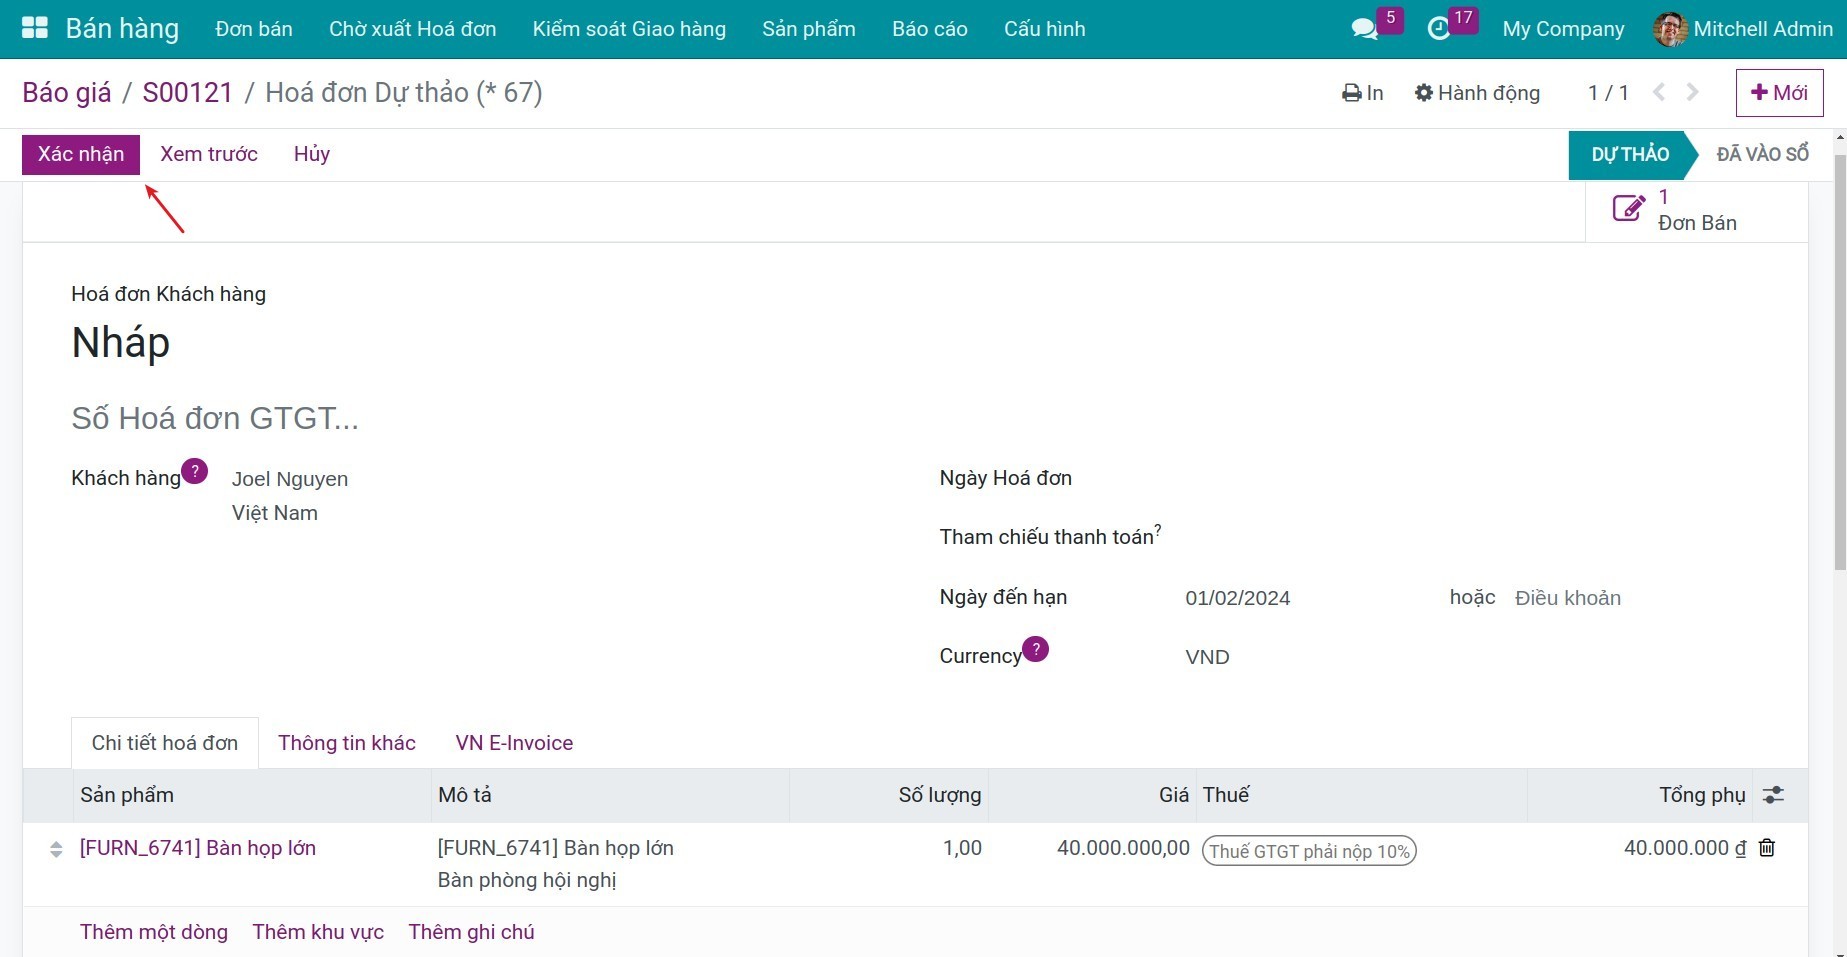Image resolution: width=1847 pixels, height=957 pixels.
Task: Open the activities clock icon
Action: 1438,29
